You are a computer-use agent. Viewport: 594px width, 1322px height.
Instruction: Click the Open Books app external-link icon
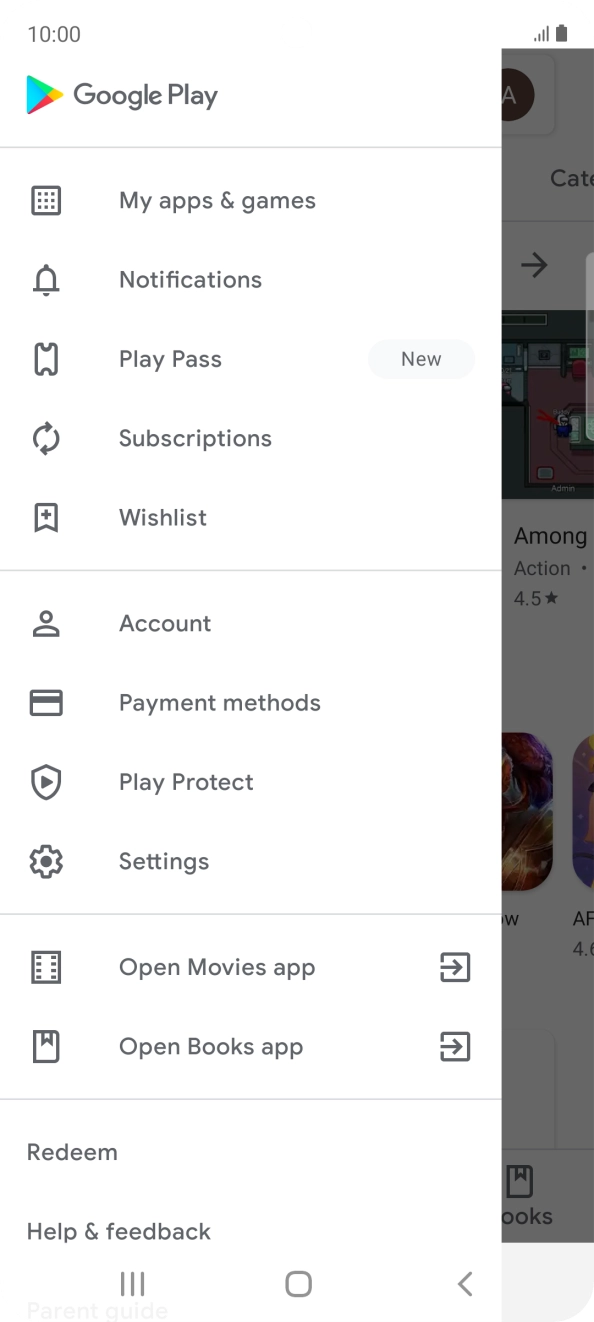[x=454, y=1047]
